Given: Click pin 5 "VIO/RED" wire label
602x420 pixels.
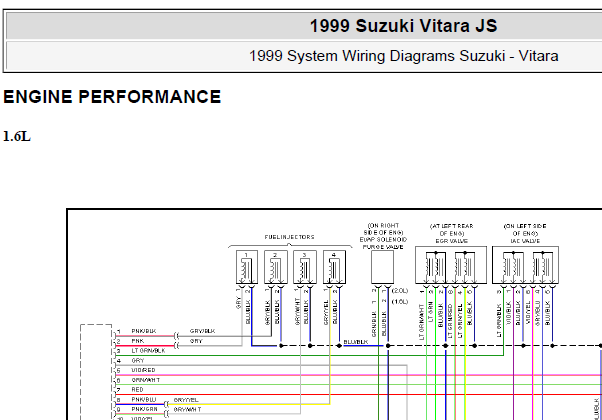Looking at the screenshot, I should click(x=143, y=370).
